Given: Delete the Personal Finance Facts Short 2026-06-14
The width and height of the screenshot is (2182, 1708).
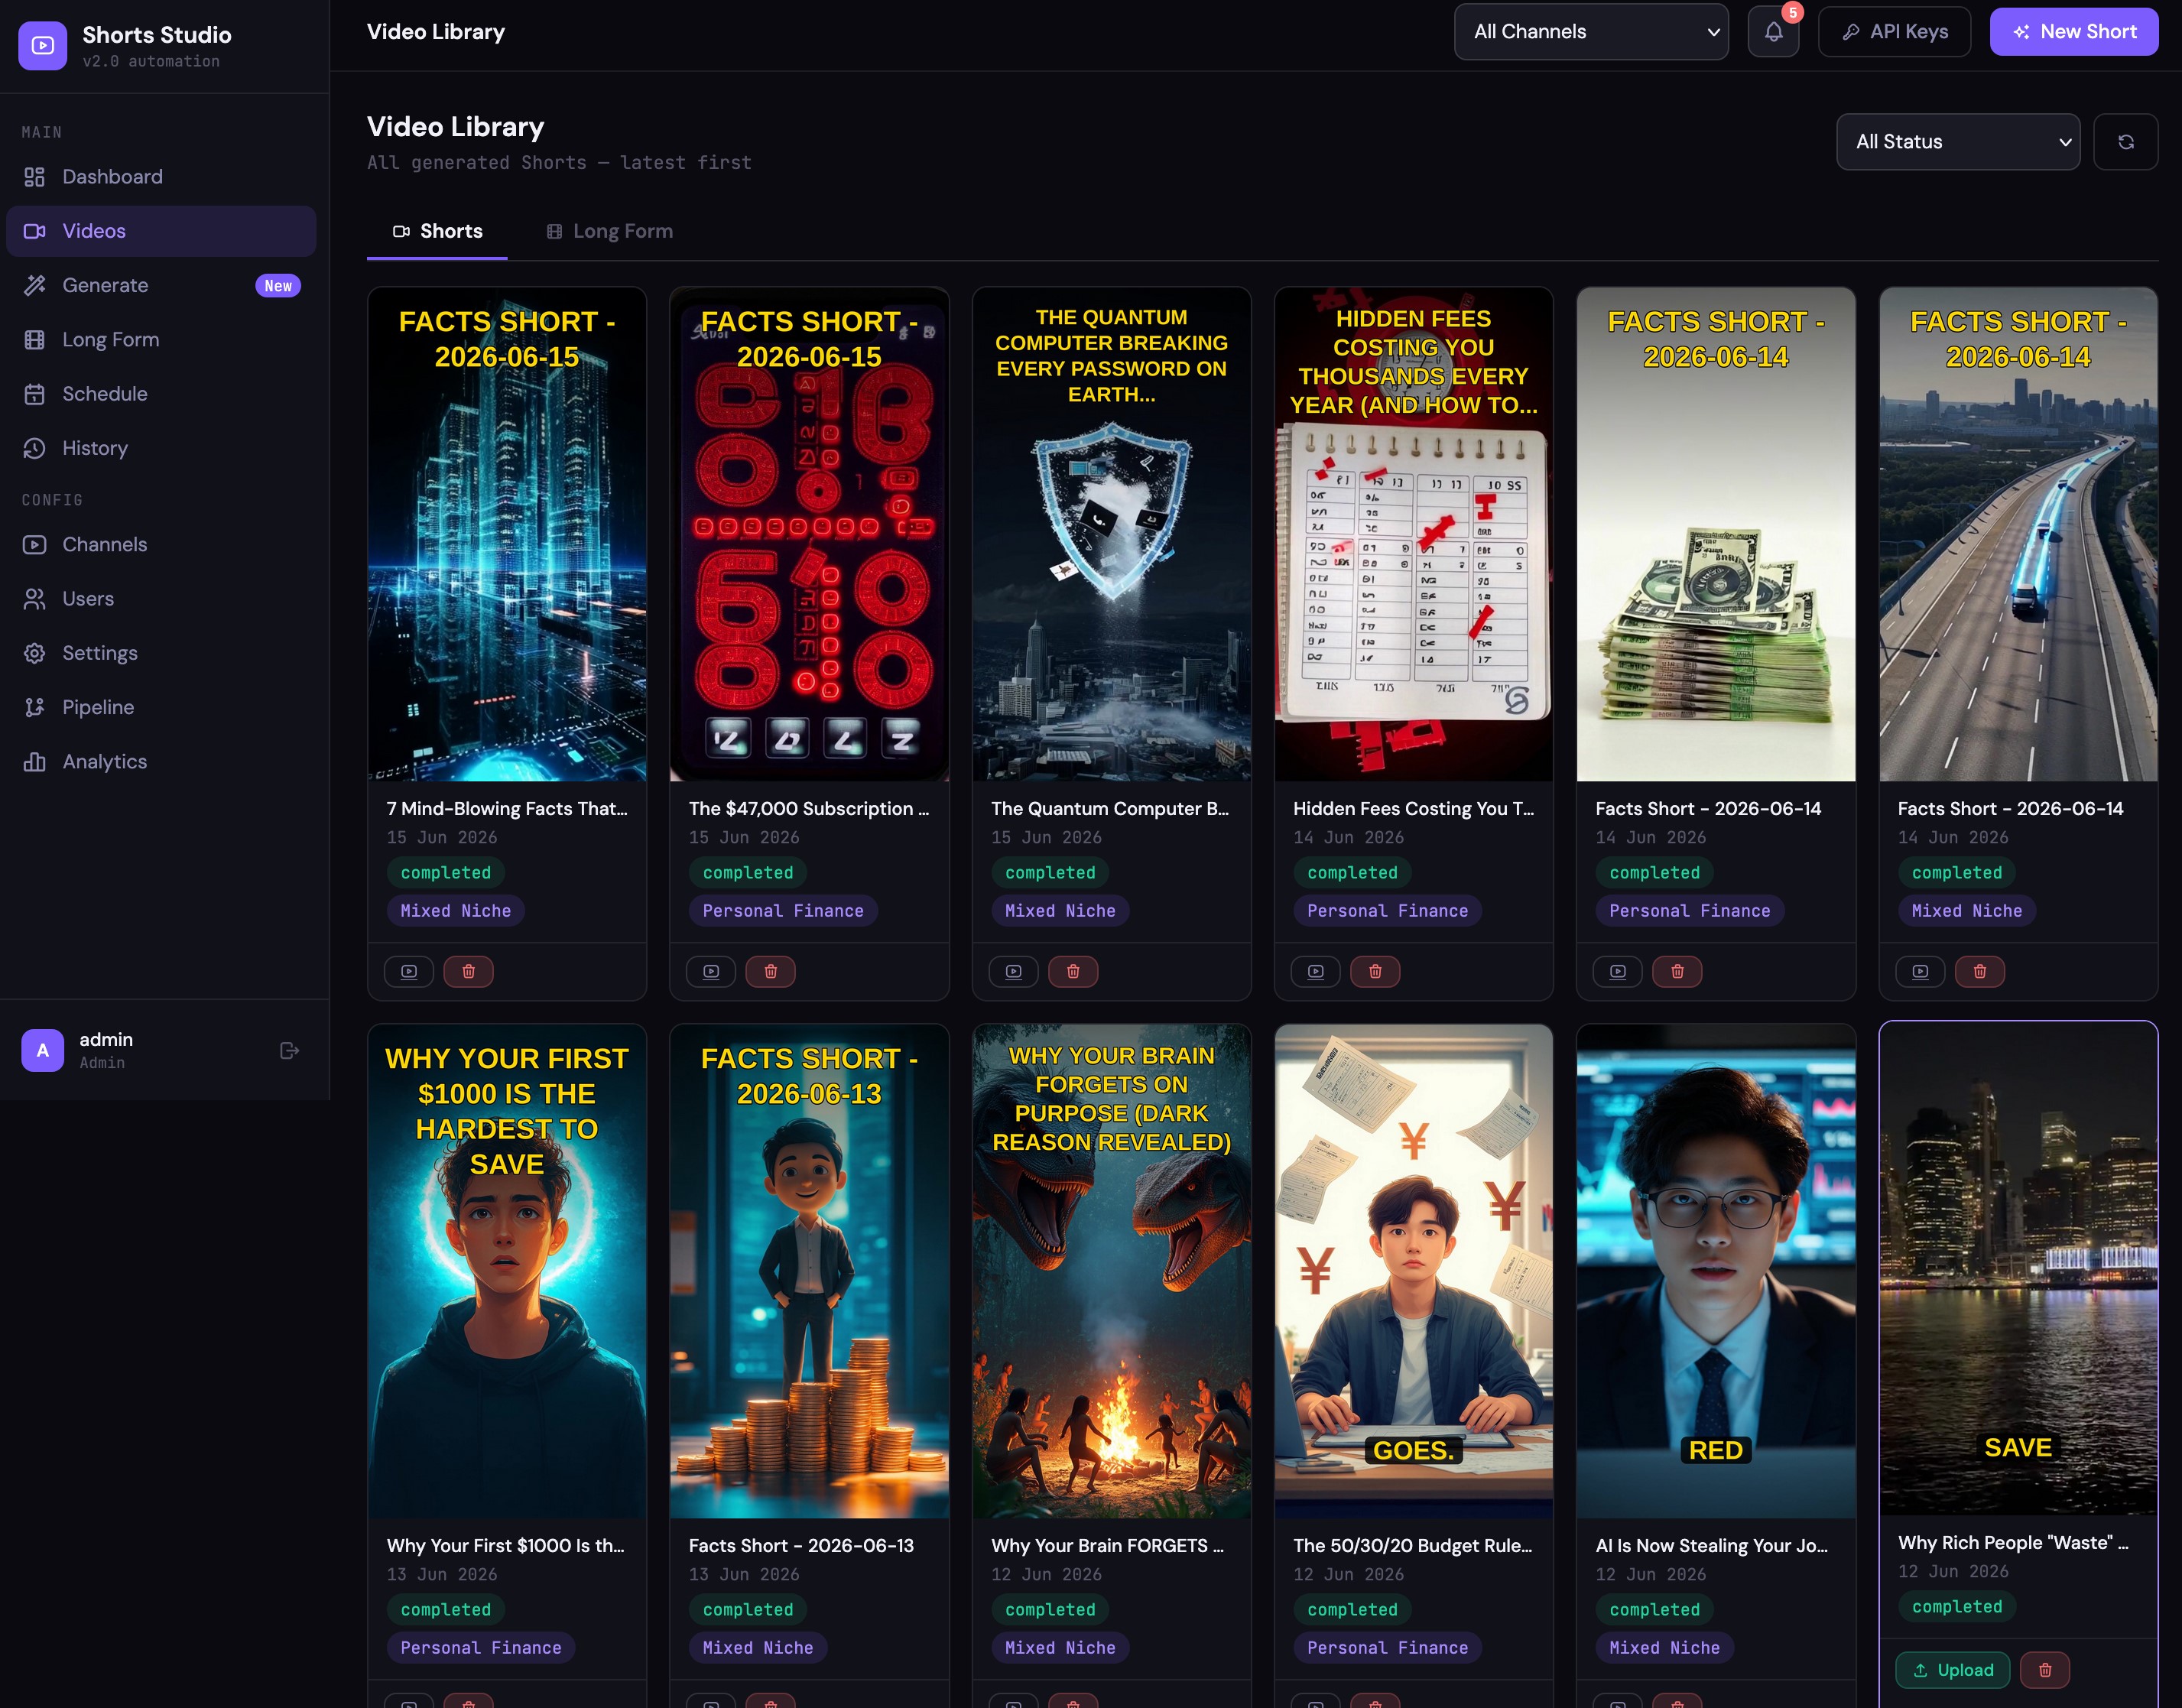Looking at the screenshot, I should click(x=1677, y=971).
